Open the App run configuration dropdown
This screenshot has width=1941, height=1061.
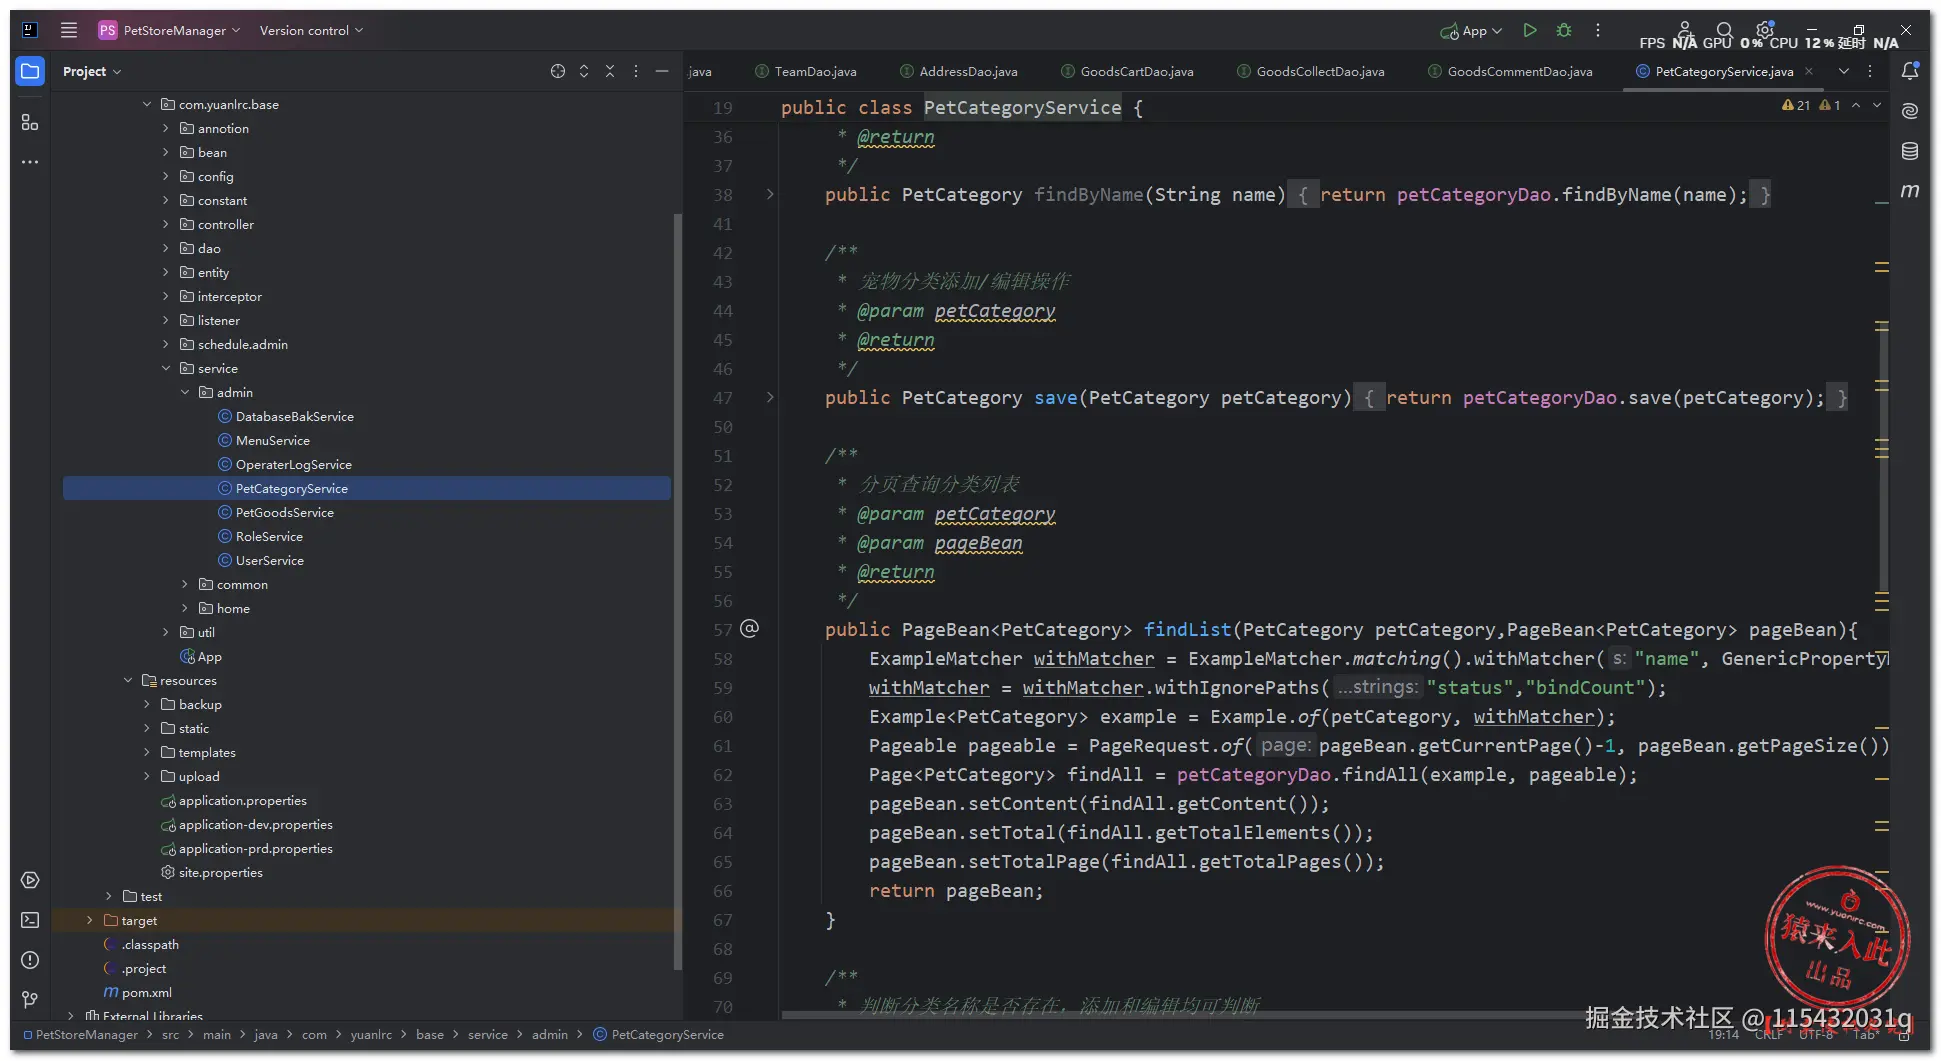click(1471, 30)
